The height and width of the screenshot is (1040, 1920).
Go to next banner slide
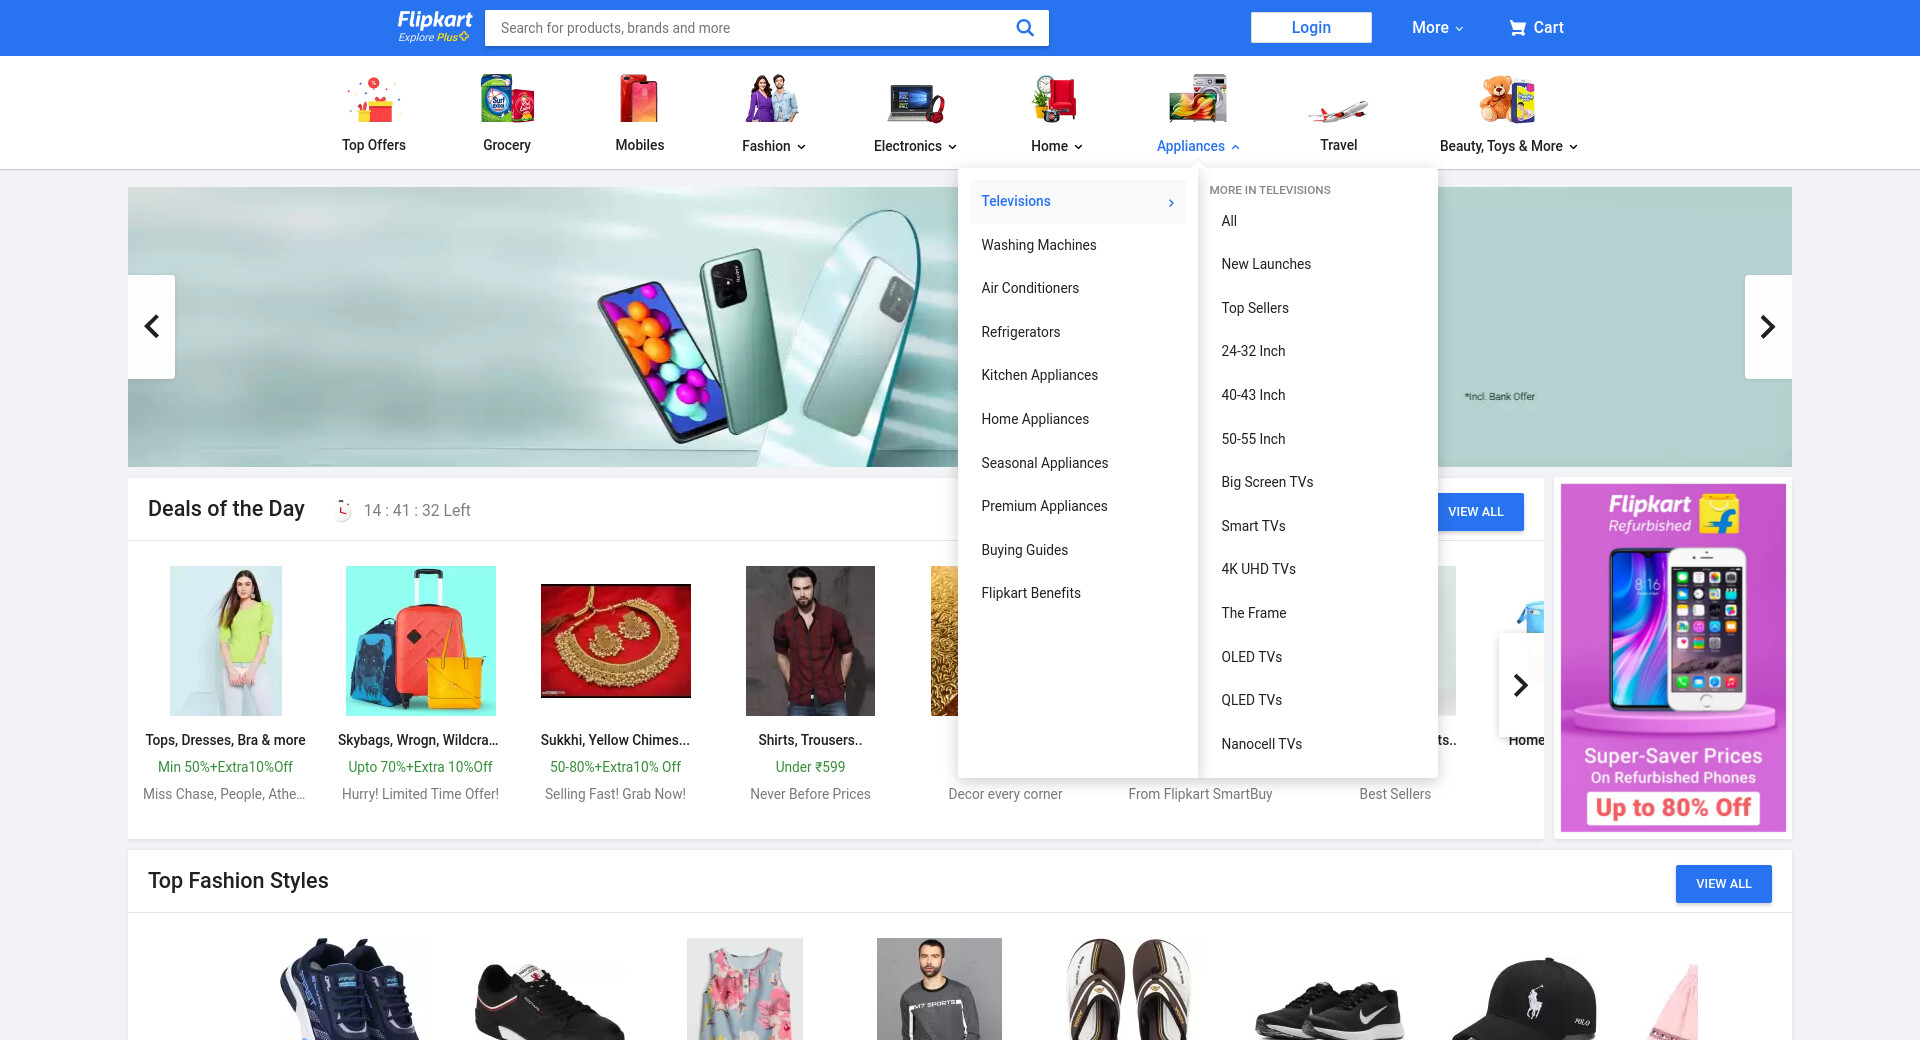pyautogui.click(x=1768, y=327)
